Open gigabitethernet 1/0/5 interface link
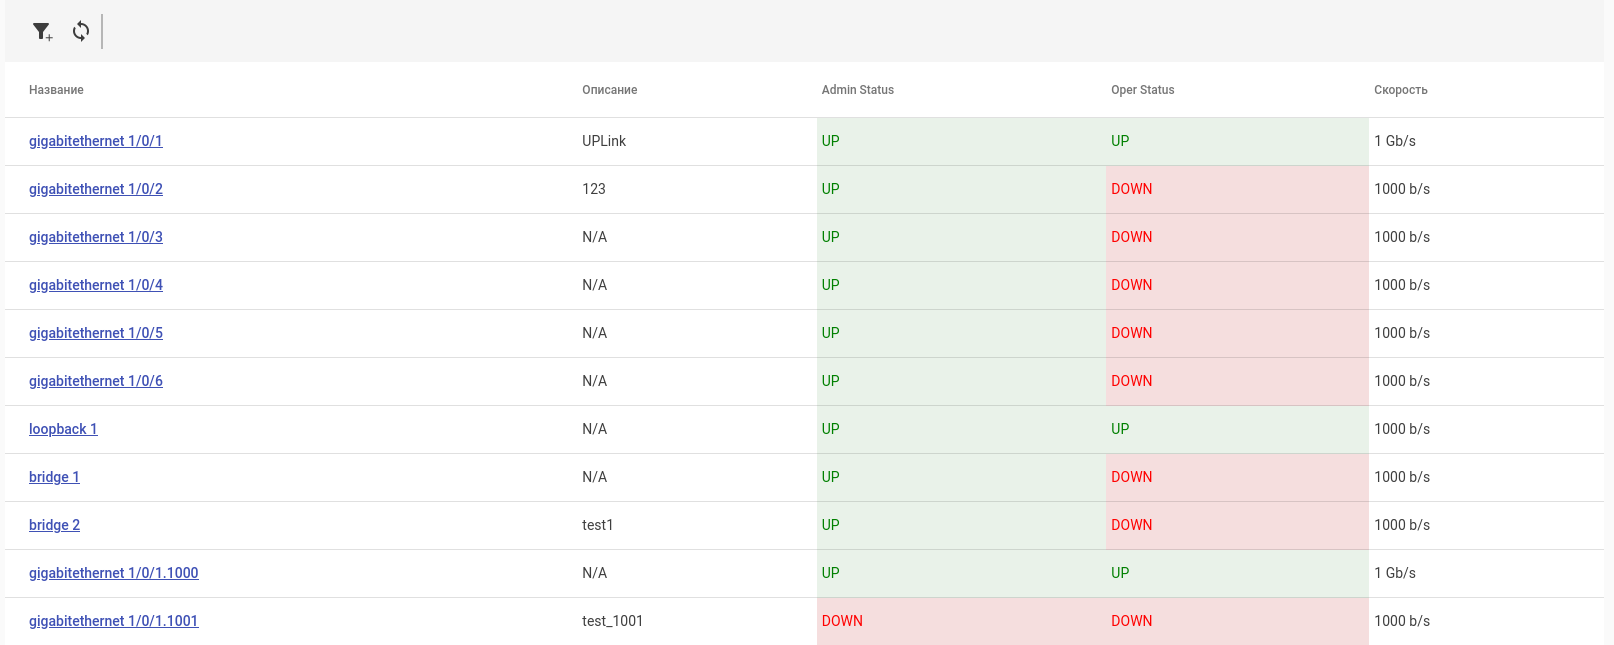 [x=95, y=333]
